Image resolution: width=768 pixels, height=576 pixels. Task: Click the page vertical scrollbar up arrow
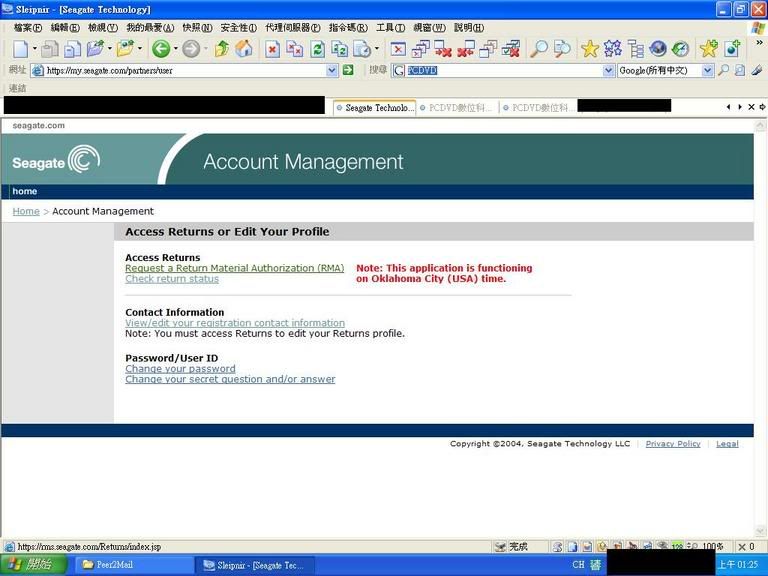click(760, 126)
